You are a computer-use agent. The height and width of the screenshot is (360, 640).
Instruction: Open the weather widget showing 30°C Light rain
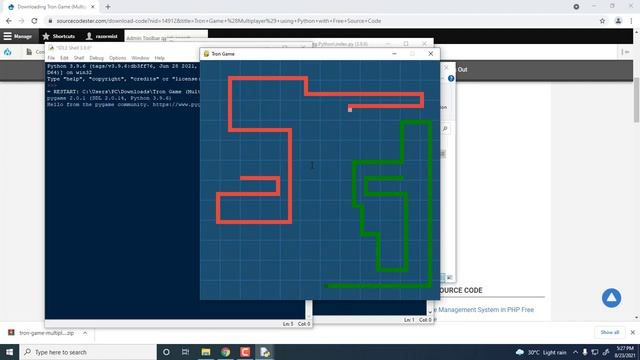click(x=541, y=352)
